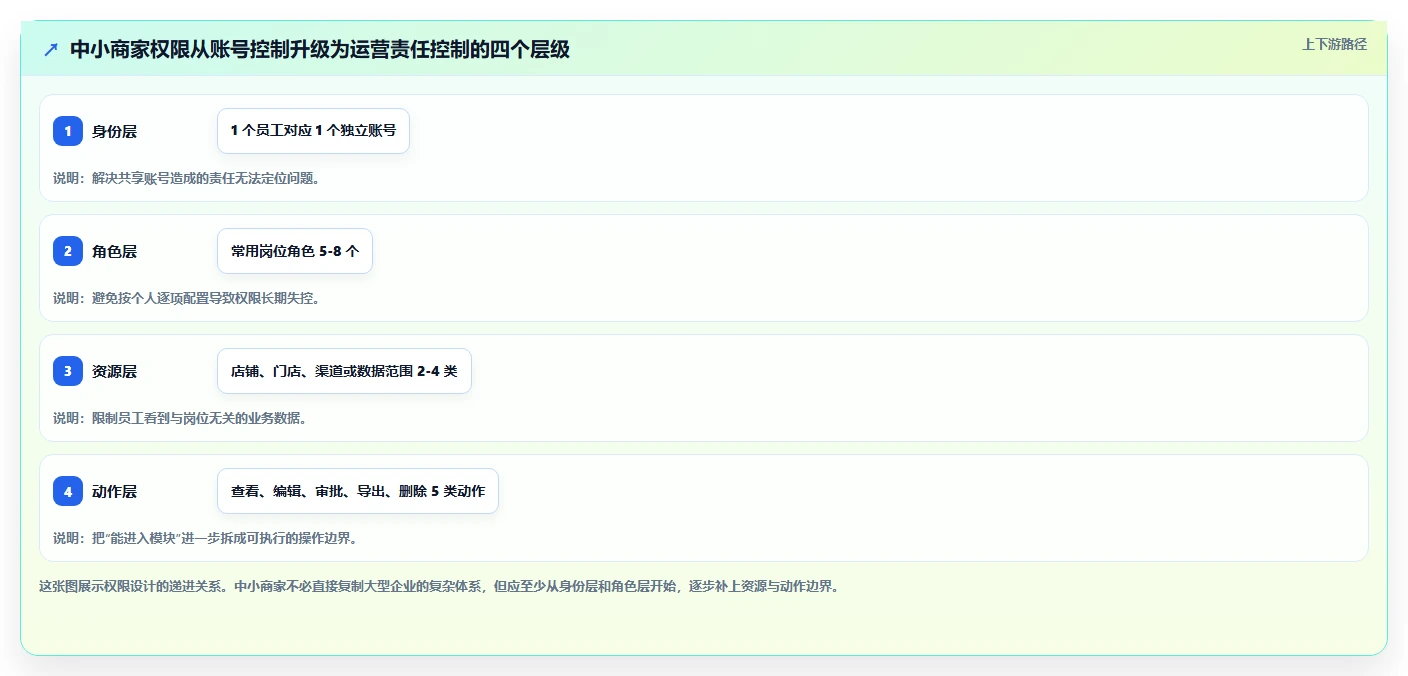This screenshot has width=1408, height=676.
Task: Click the 资源层 label
Action: 114,371
